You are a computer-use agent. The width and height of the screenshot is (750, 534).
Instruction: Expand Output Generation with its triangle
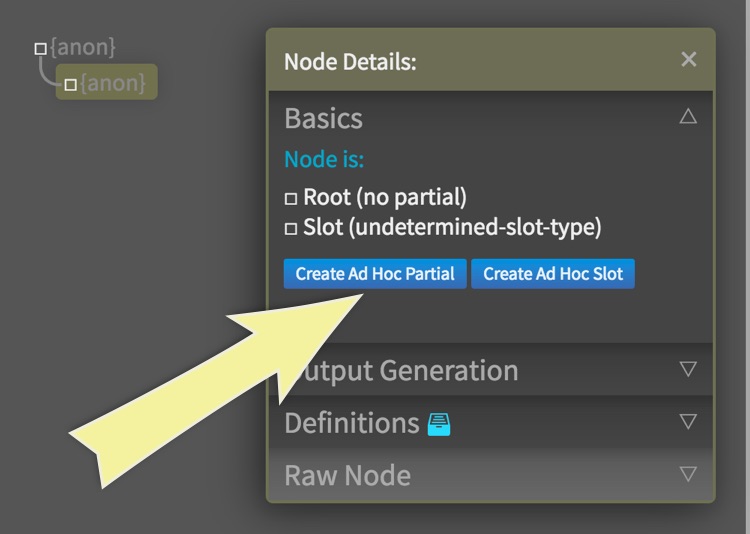[x=687, y=369]
